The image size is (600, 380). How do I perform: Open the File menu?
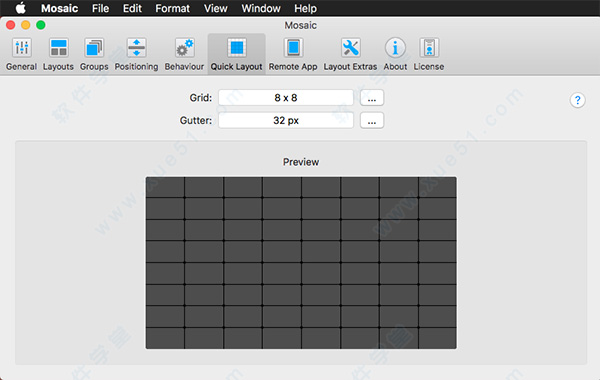(100, 8)
